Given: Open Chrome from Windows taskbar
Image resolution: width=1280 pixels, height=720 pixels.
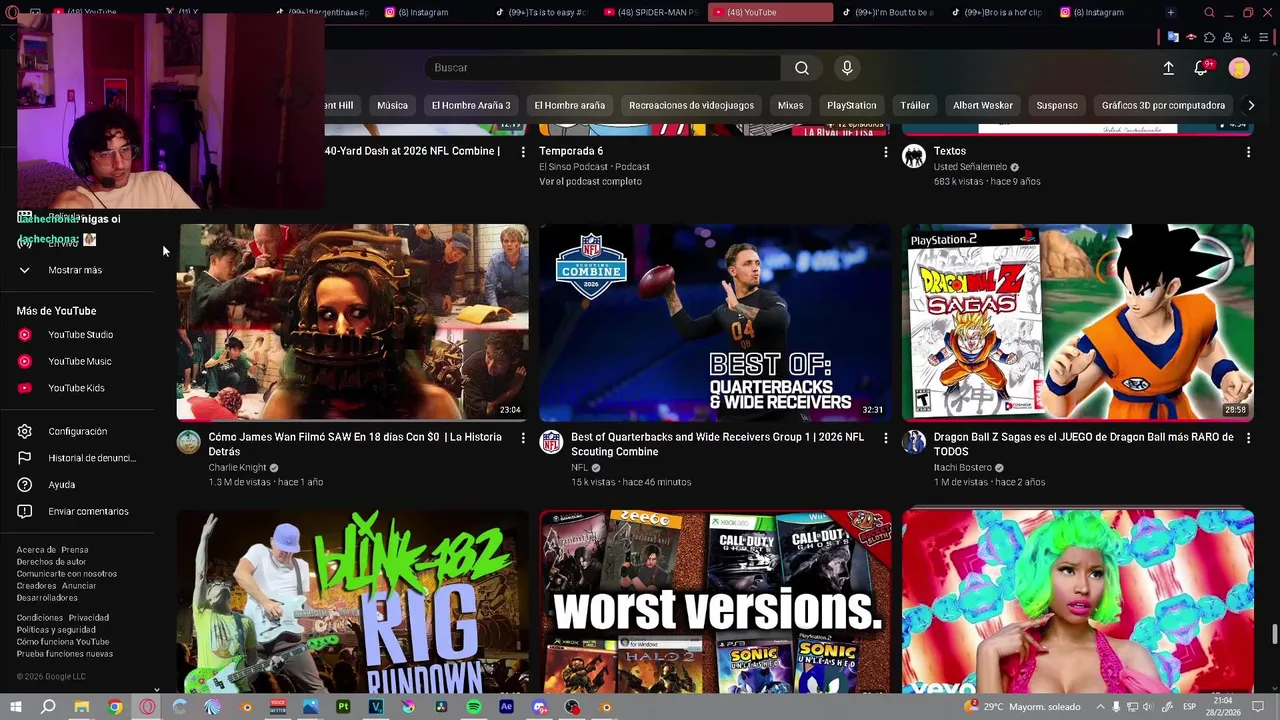Looking at the screenshot, I should (115, 707).
